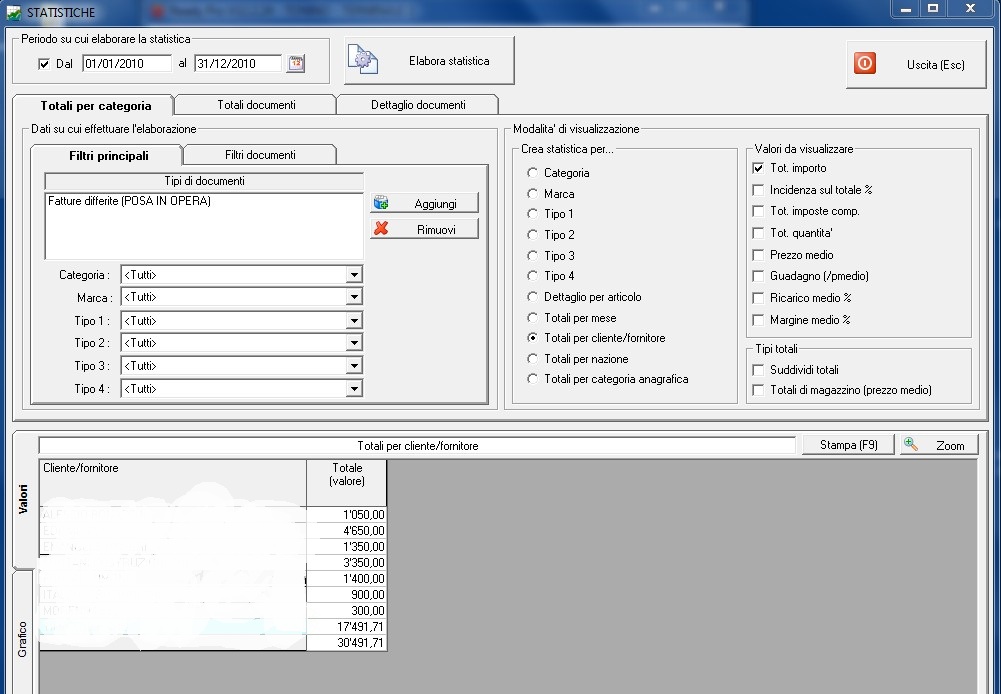Click the Rimuovi button
This screenshot has height=694, width=1001.
pos(424,229)
